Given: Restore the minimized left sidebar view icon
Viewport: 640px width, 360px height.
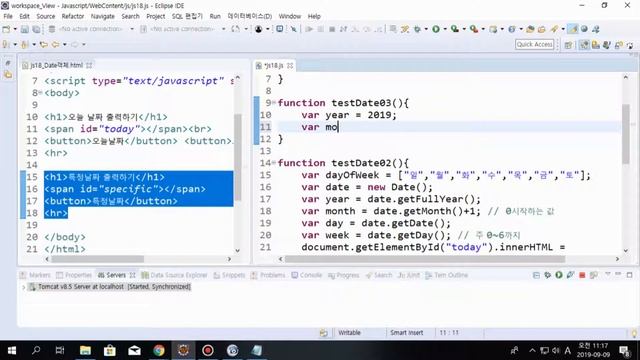Looking at the screenshot, I should (x=8, y=63).
